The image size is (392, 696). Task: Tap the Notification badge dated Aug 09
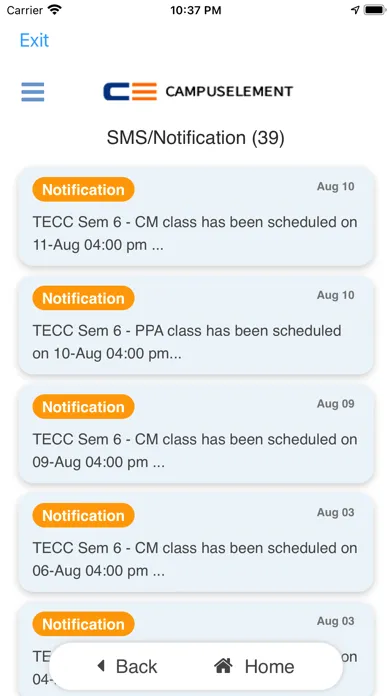pyautogui.click(x=83, y=407)
